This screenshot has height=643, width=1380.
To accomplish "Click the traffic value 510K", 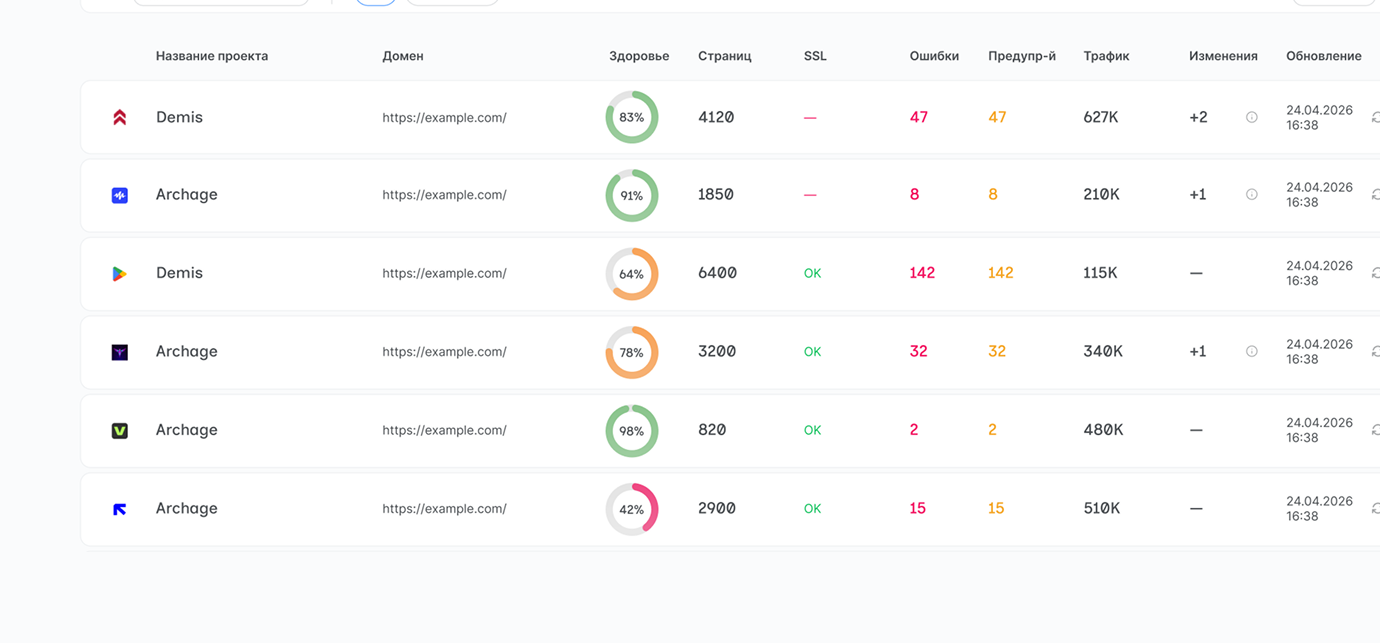I will [x=1102, y=509].
